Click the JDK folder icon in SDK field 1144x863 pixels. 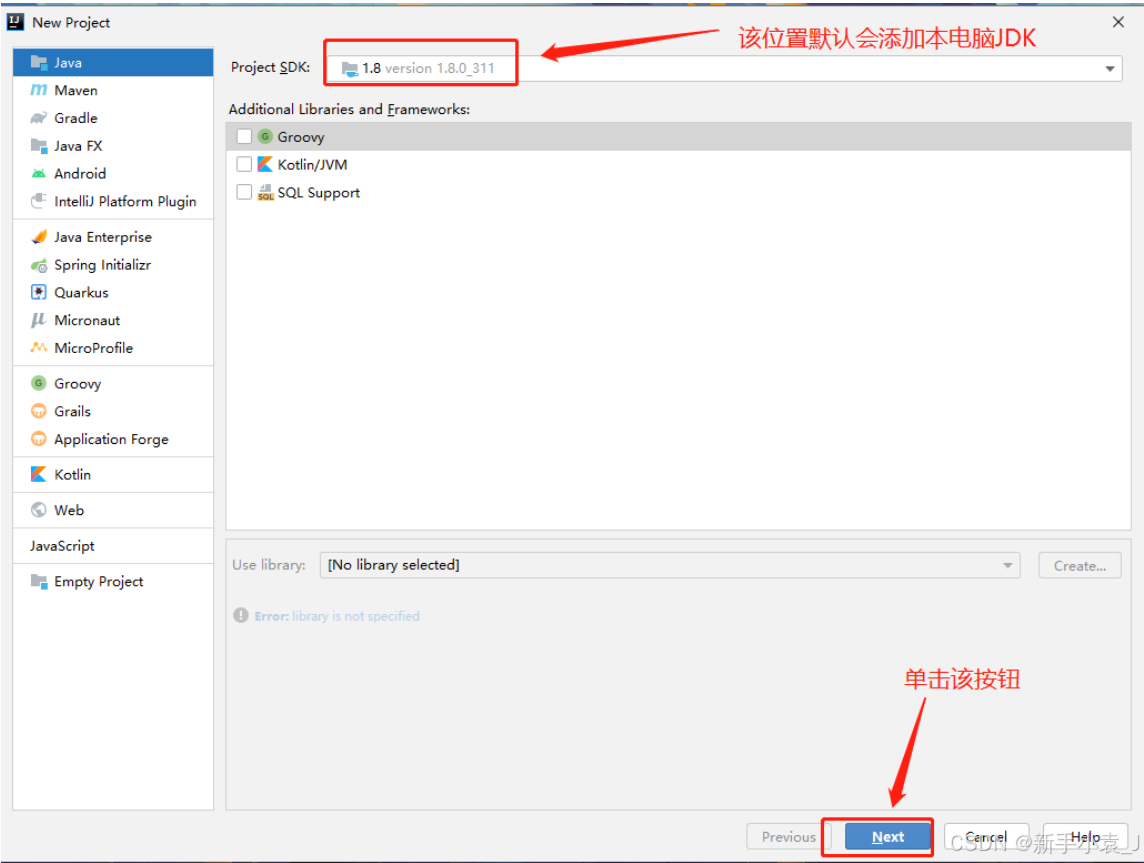pyautogui.click(x=350, y=69)
